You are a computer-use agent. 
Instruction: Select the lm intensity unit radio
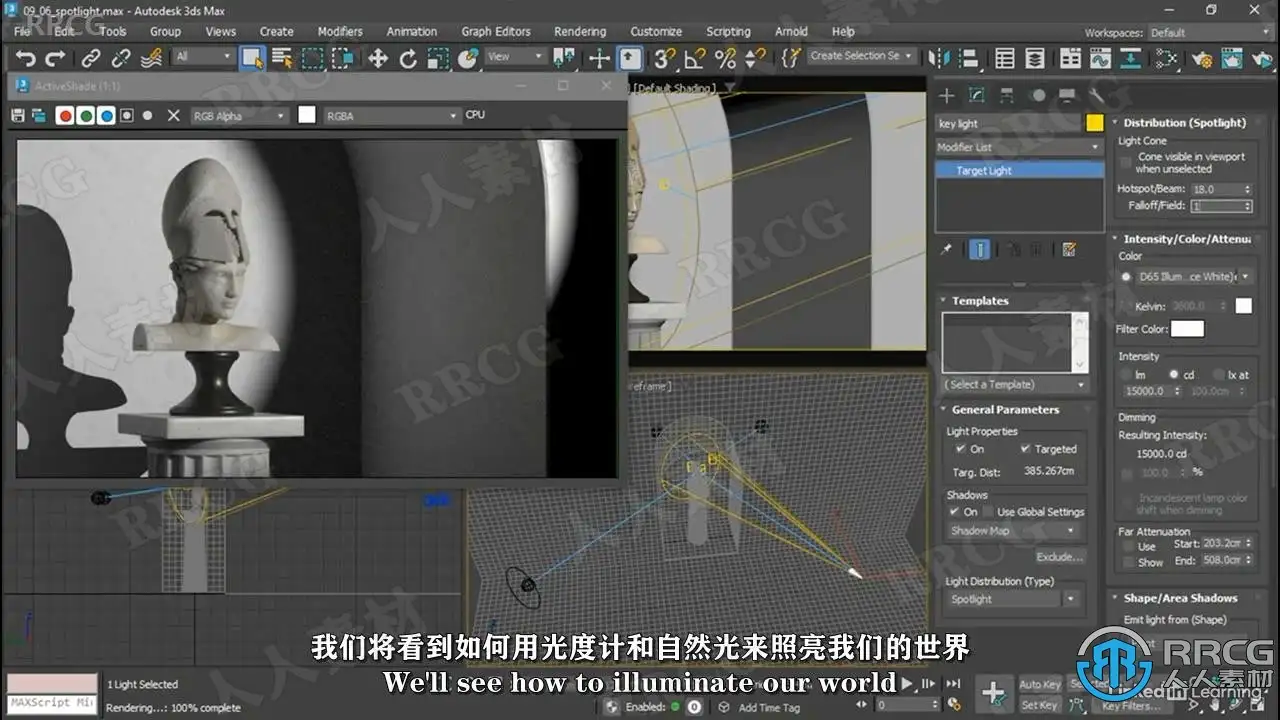click(x=1129, y=375)
